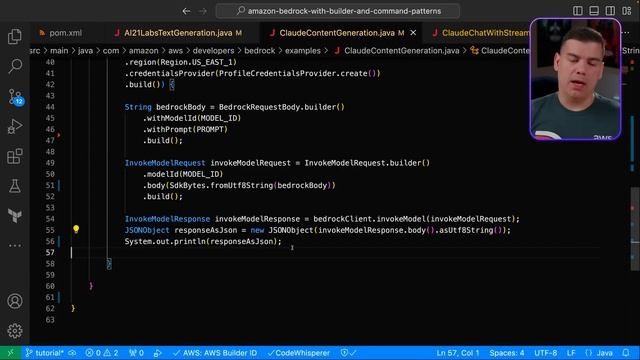
Task: Open the Testing flask view
Action: (15, 186)
